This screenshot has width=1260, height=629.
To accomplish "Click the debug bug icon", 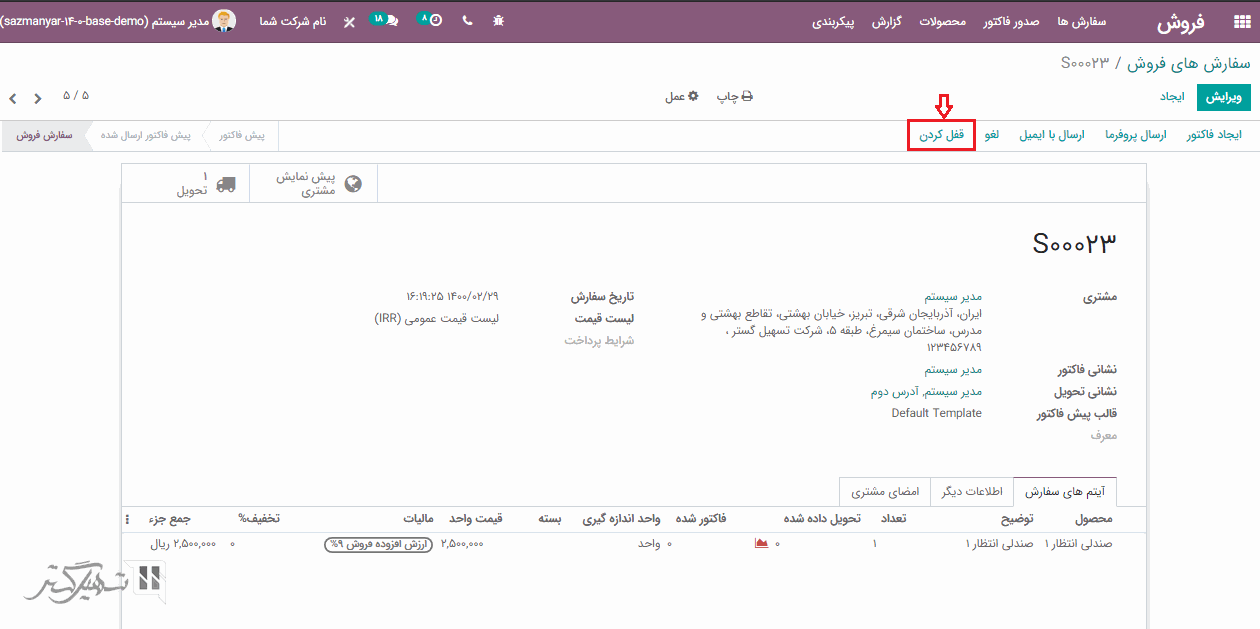I will pos(499,21).
